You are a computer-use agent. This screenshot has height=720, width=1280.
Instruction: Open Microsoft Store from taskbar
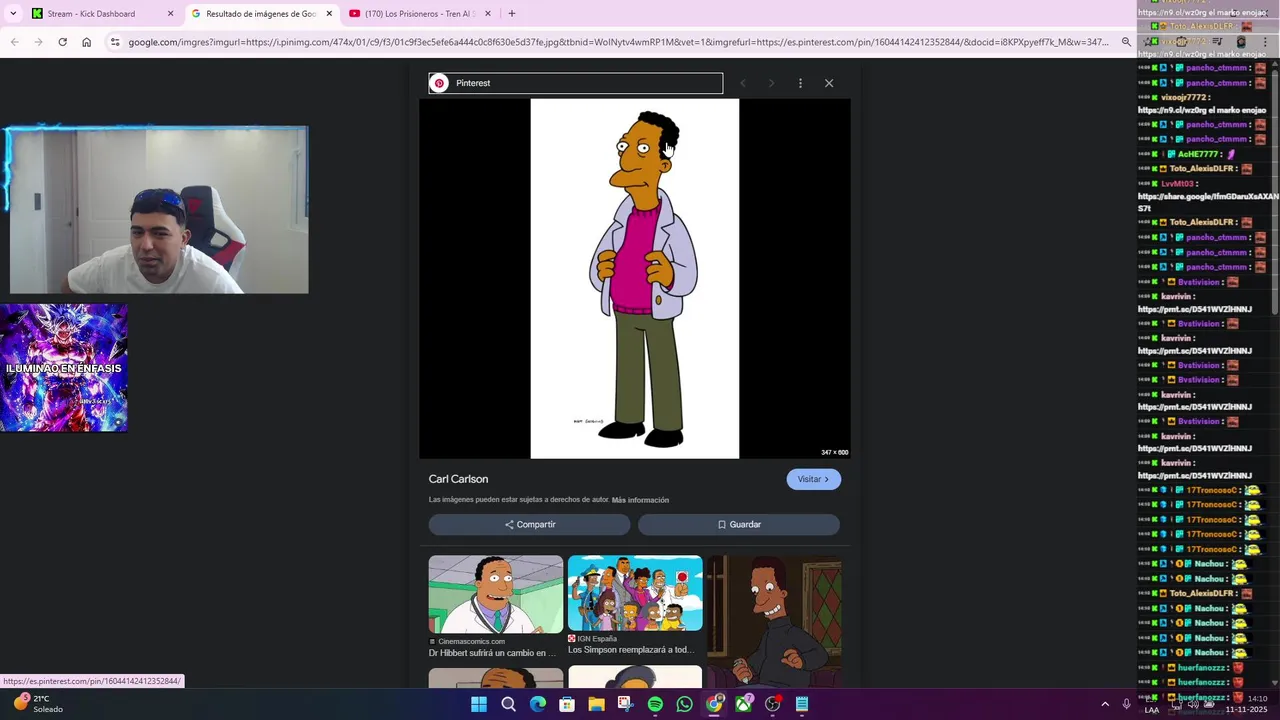click(x=567, y=704)
